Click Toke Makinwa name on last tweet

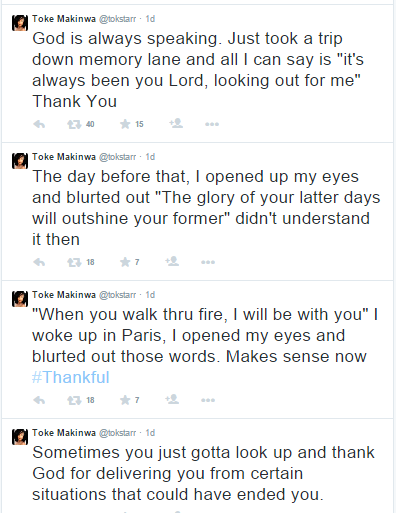(x=64, y=433)
